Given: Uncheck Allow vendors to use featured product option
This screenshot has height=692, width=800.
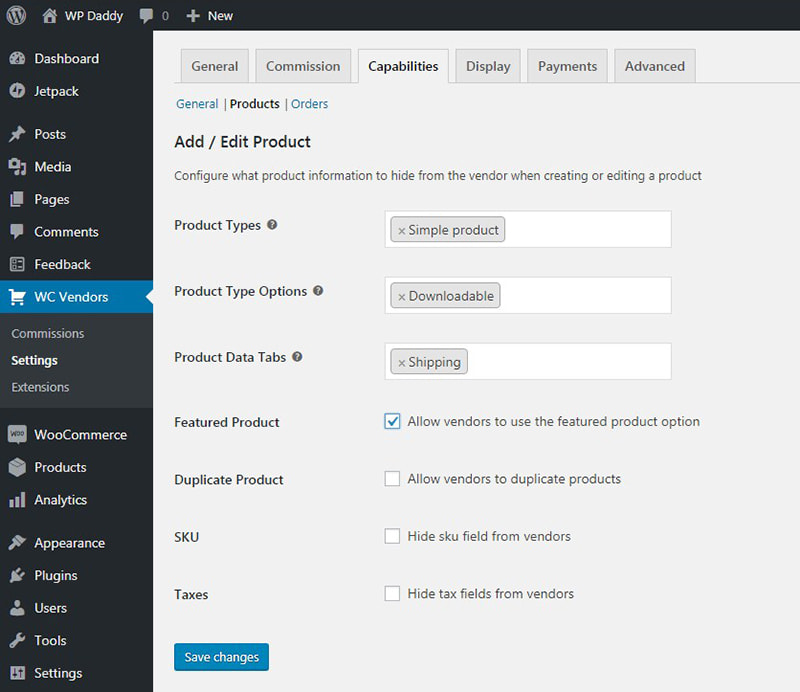Looking at the screenshot, I should (x=392, y=422).
